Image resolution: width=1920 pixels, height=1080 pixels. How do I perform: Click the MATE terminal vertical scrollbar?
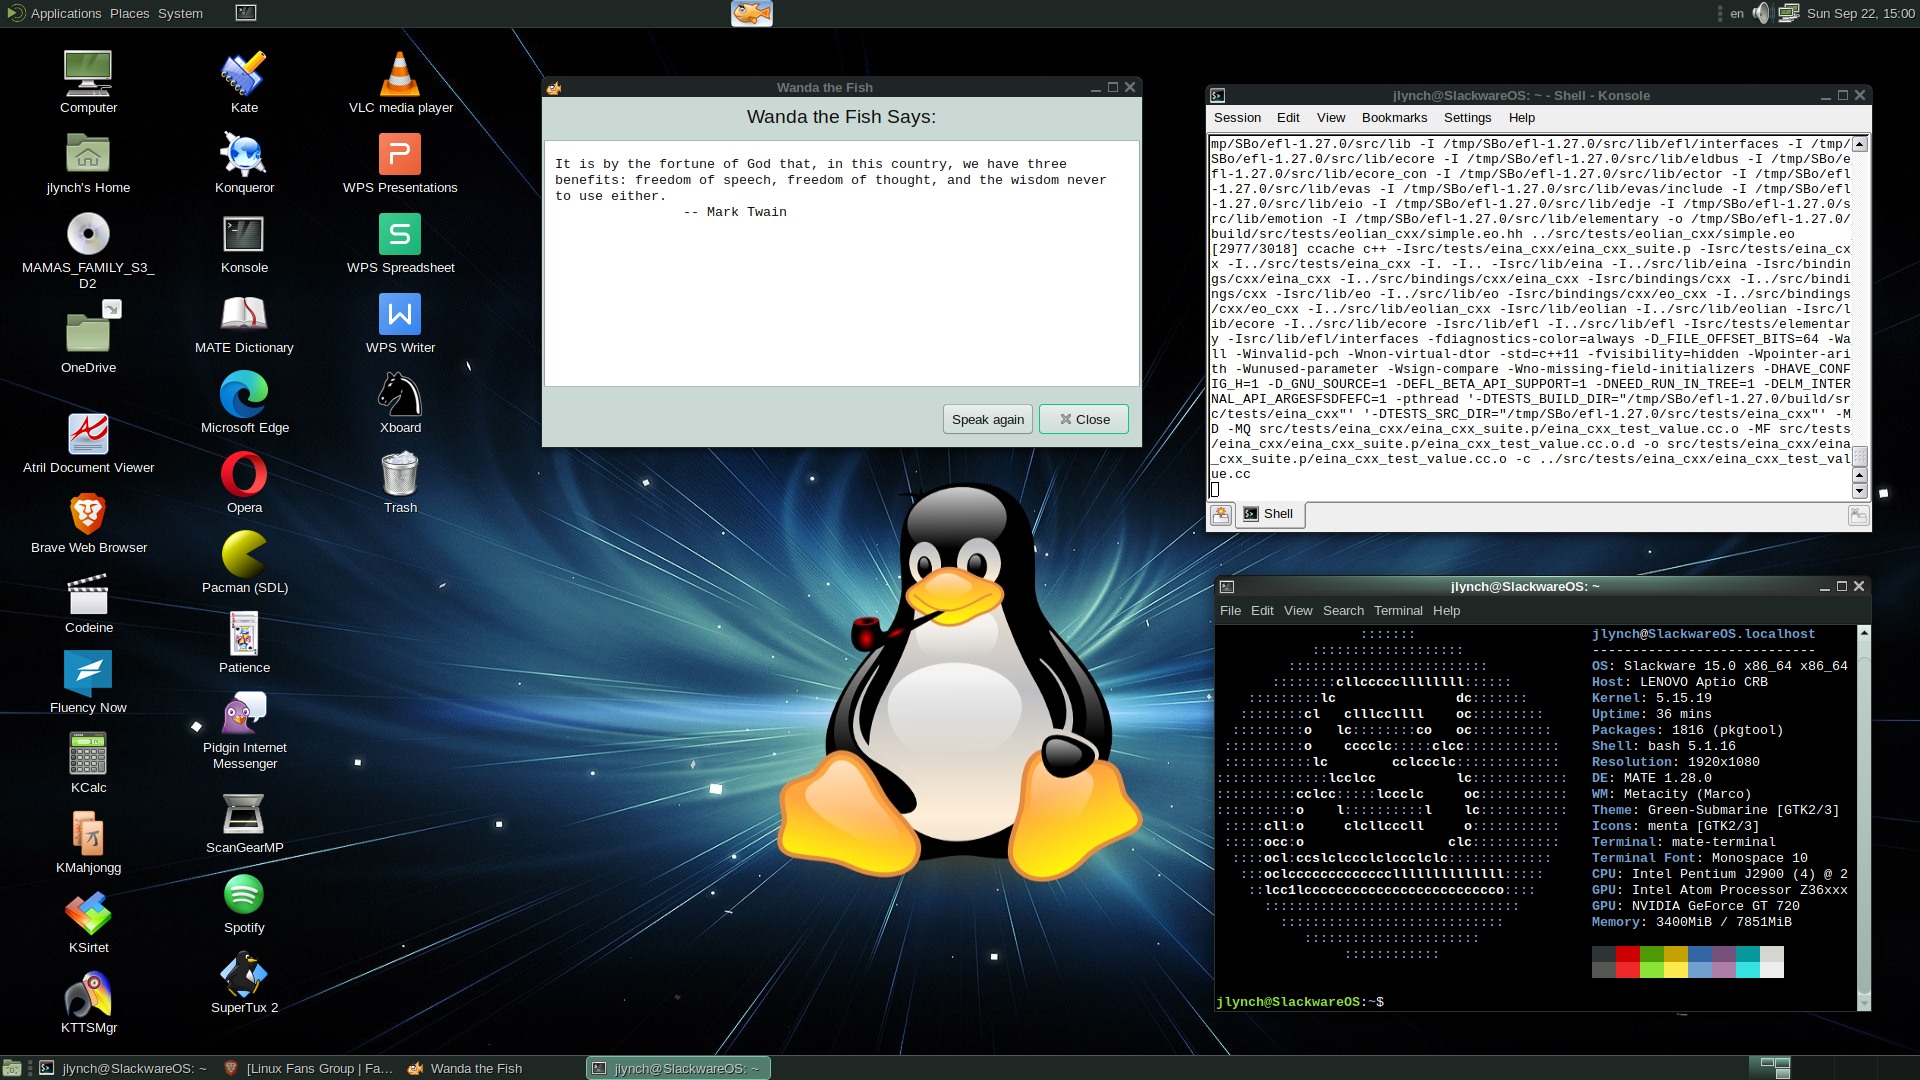click(x=1863, y=818)
